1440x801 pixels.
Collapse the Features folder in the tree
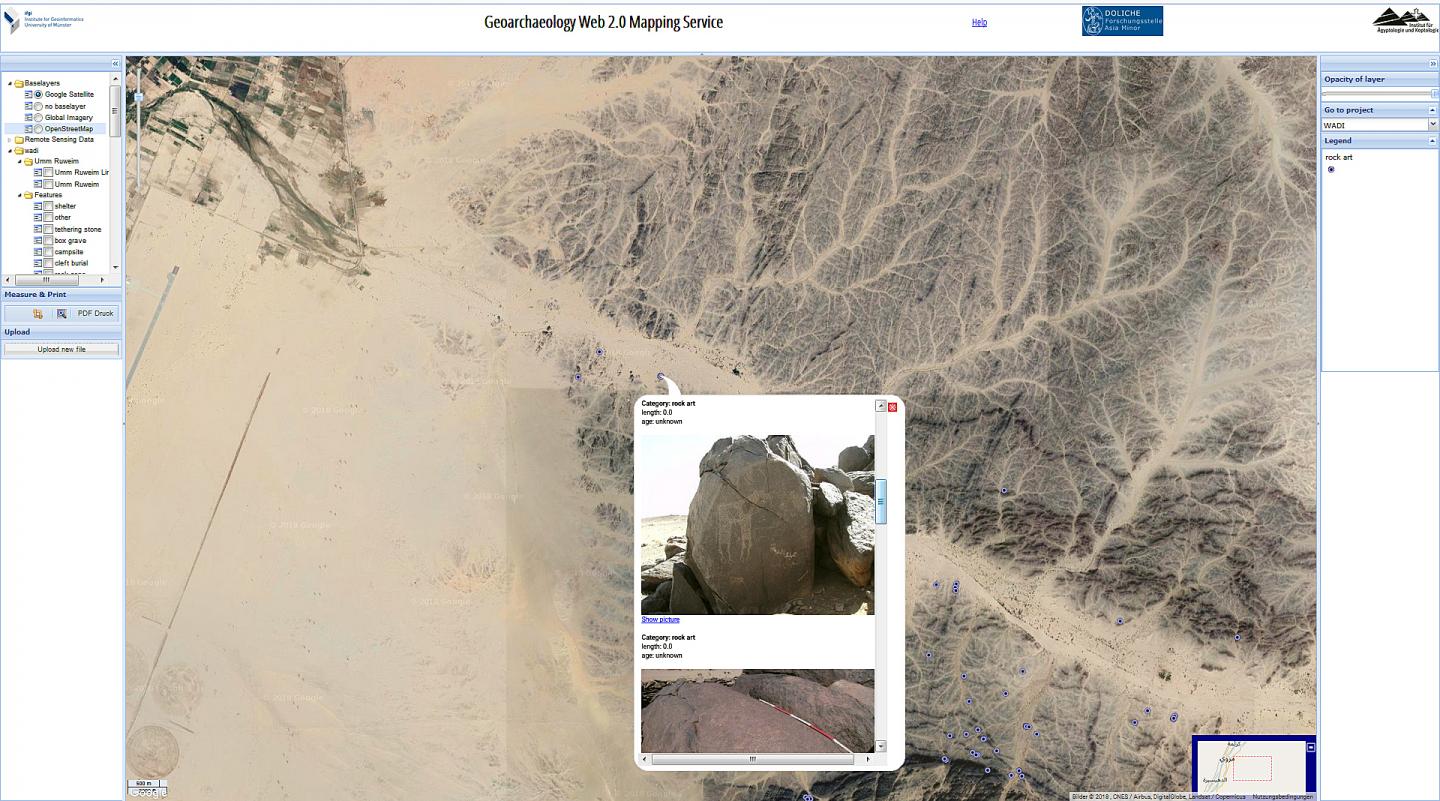click(x=18, y=194)
